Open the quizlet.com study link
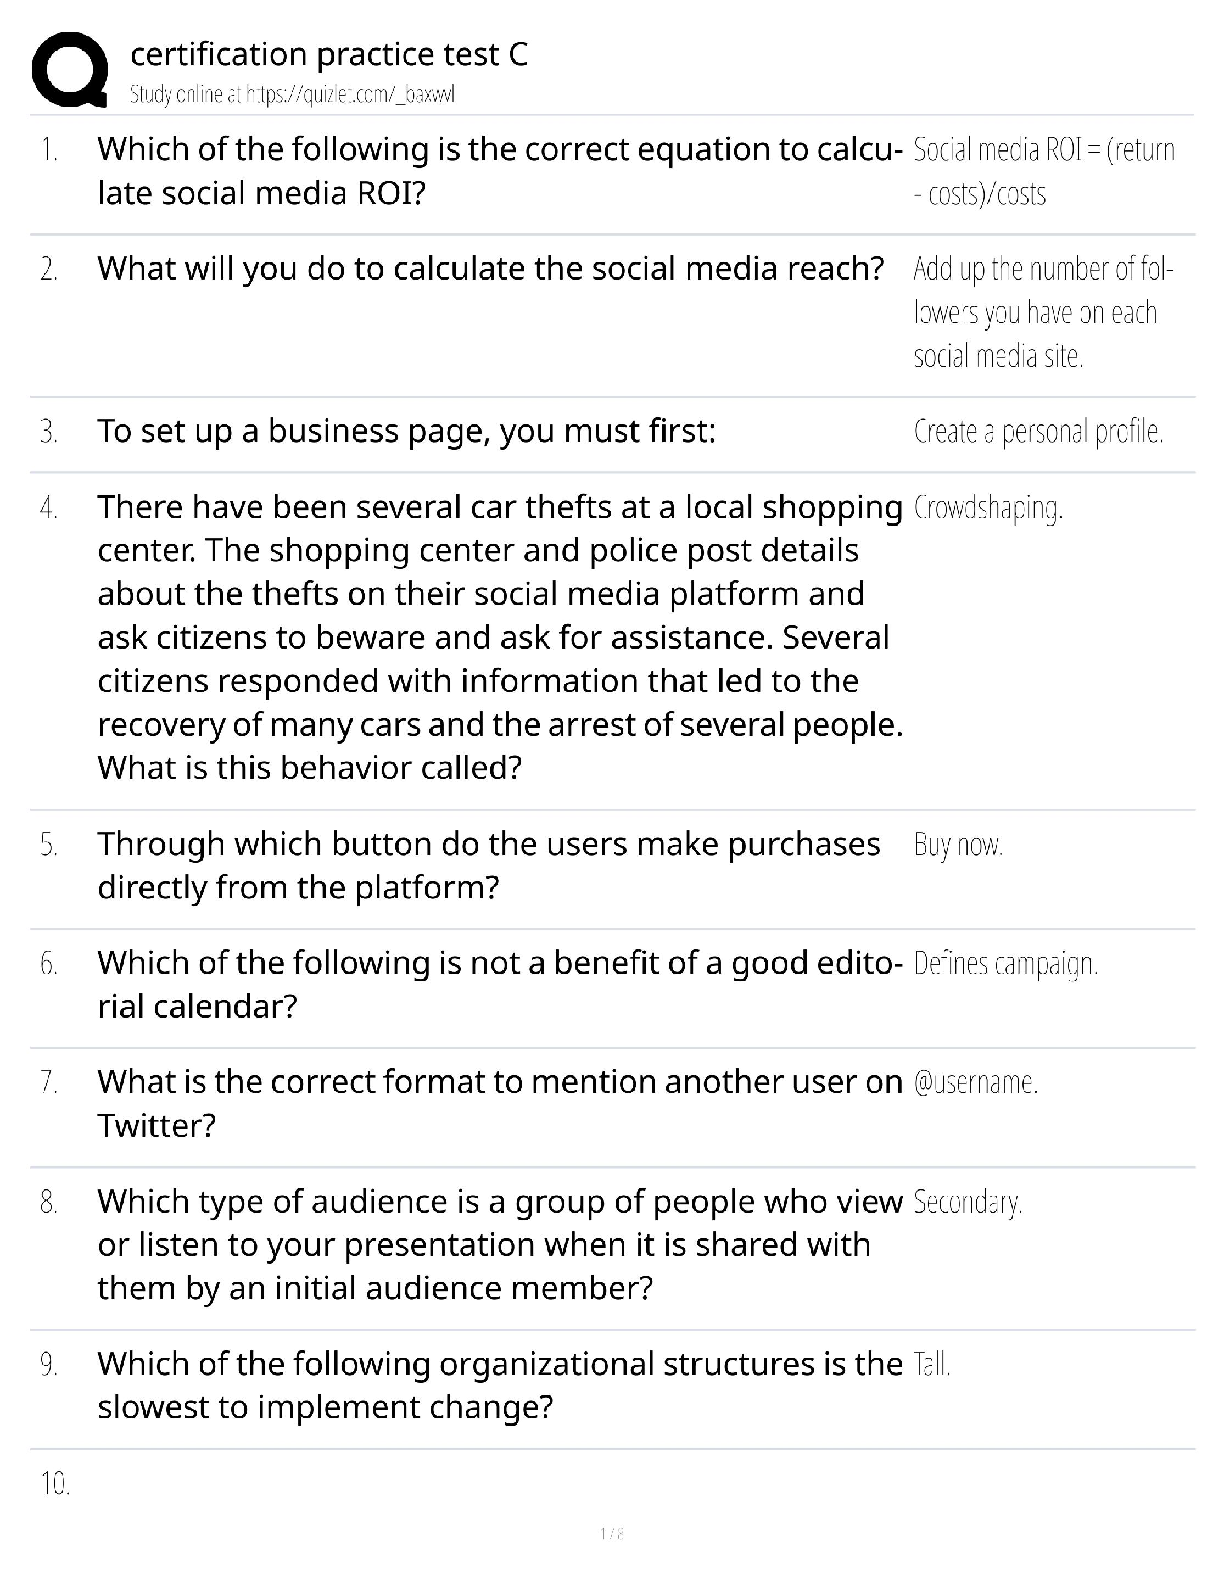This screenshot has width=1224, height=1584. [x=292, y=95]
